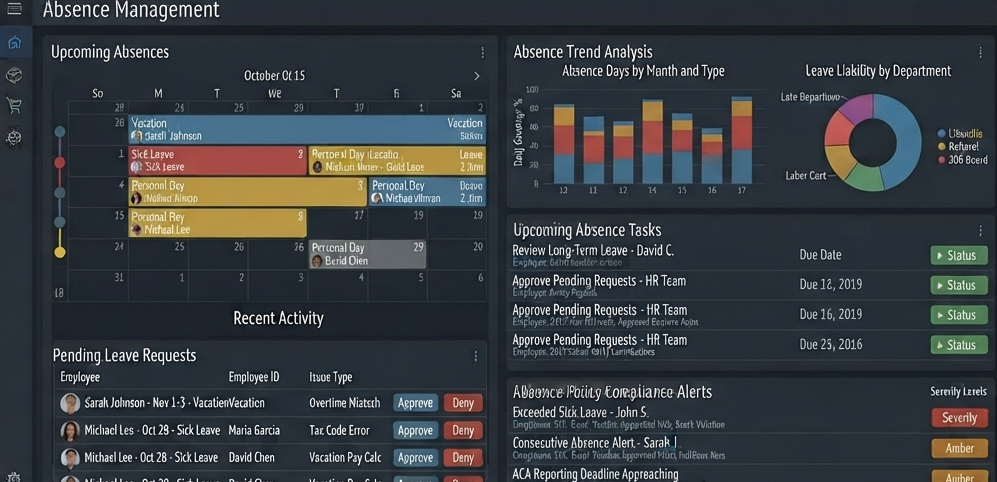997x482 pixels.
Task: Click Severity Levels column label
Action: [959, 392]
